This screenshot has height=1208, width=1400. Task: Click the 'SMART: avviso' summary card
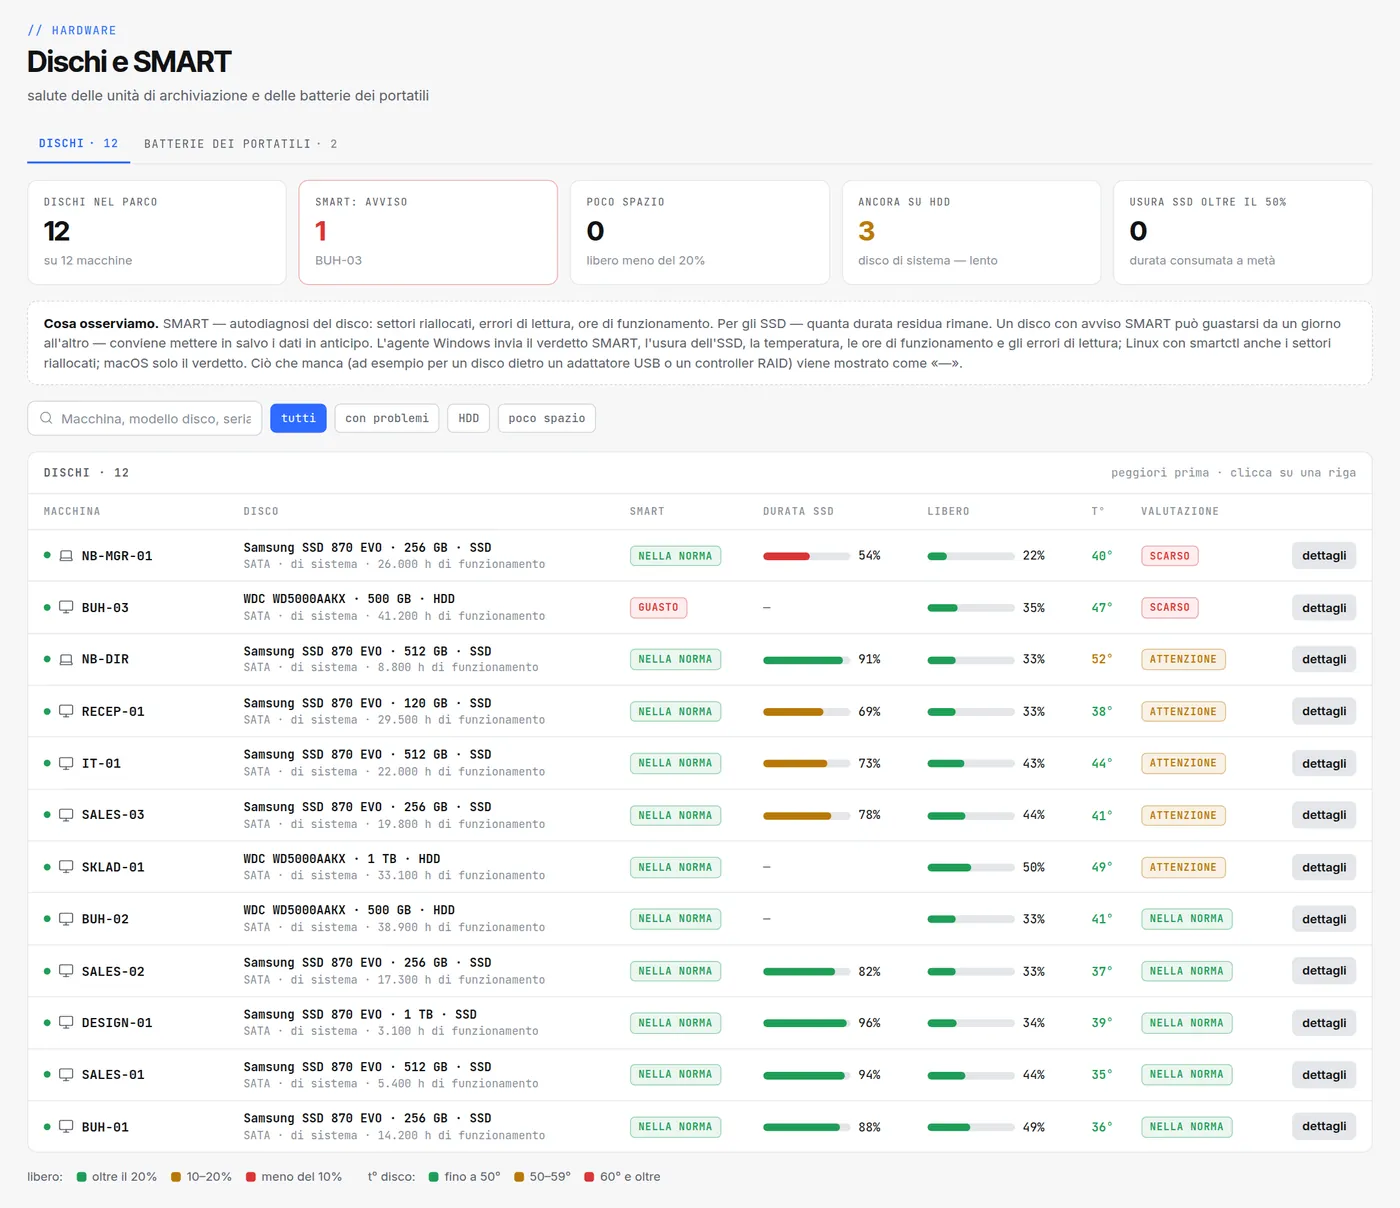(x=428, y=232)
